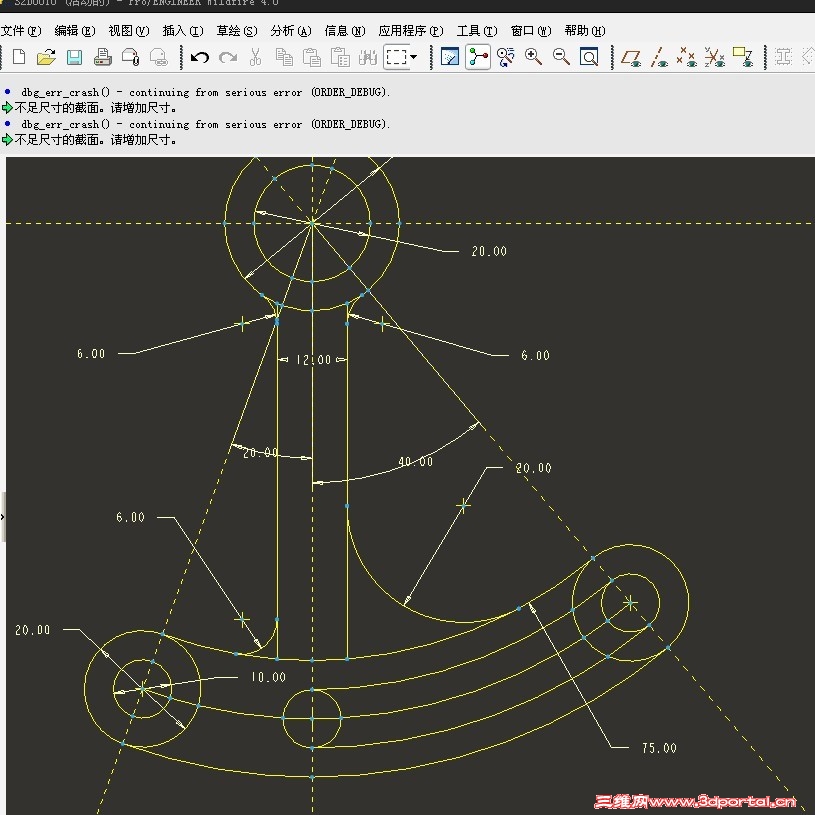This screenshot has height=815, width=815.
Task: Open Paste Special from the toolbar
Action: [340, 57]
